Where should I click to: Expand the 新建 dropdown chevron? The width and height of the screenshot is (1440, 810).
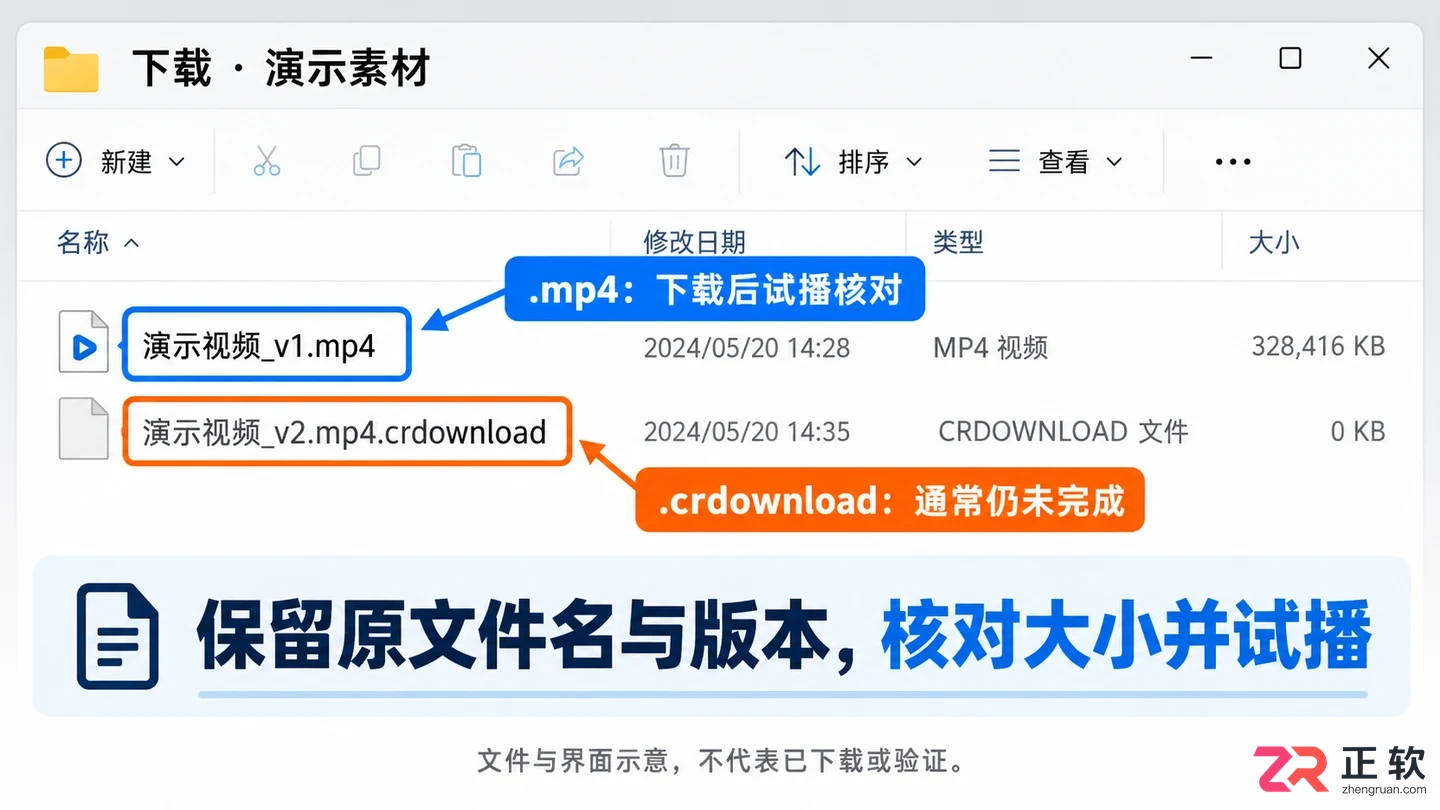pyautogui.click(x=177, y=162)
